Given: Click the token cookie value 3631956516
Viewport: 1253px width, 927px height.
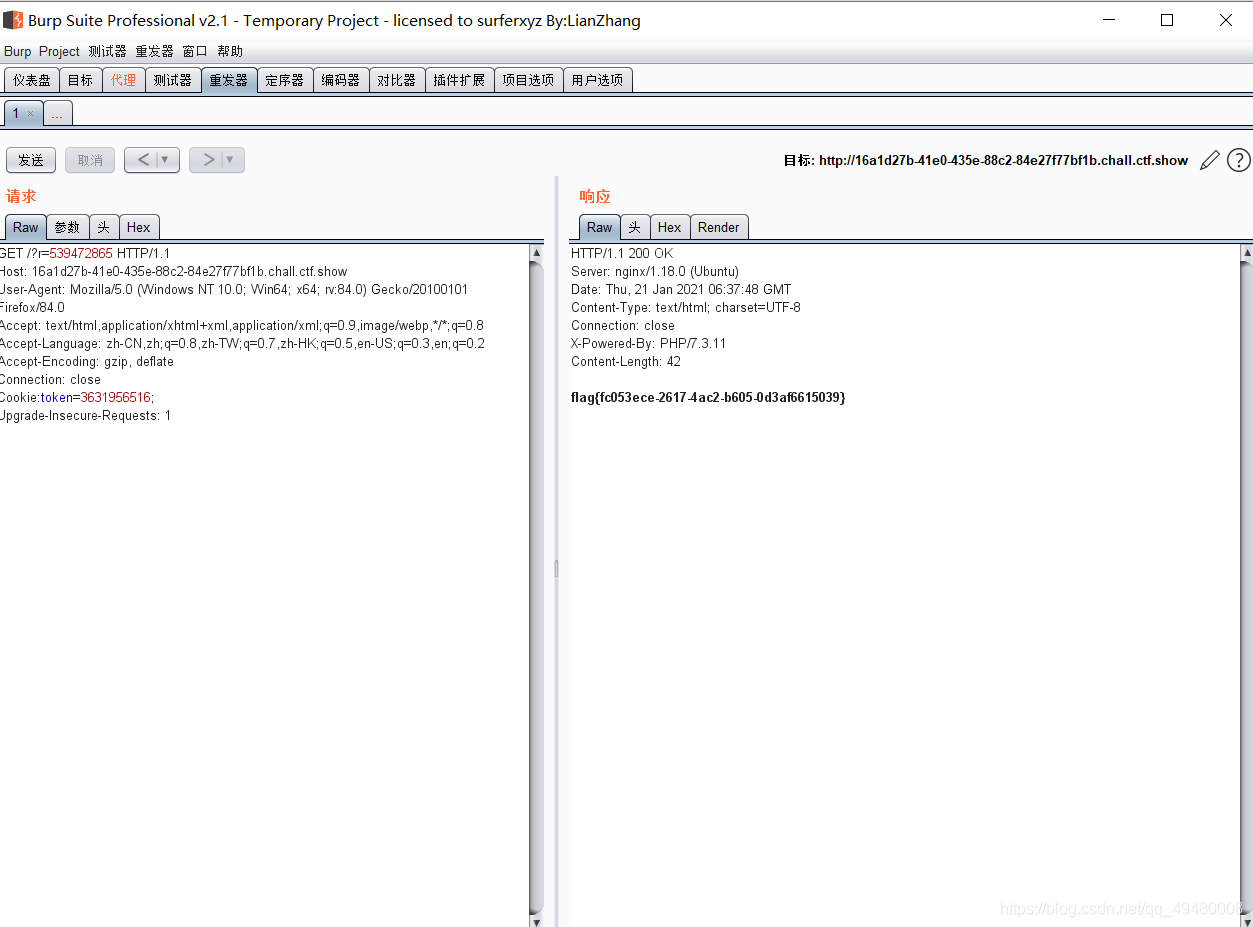Looking at the screenshot, I should tap(115, 397).
